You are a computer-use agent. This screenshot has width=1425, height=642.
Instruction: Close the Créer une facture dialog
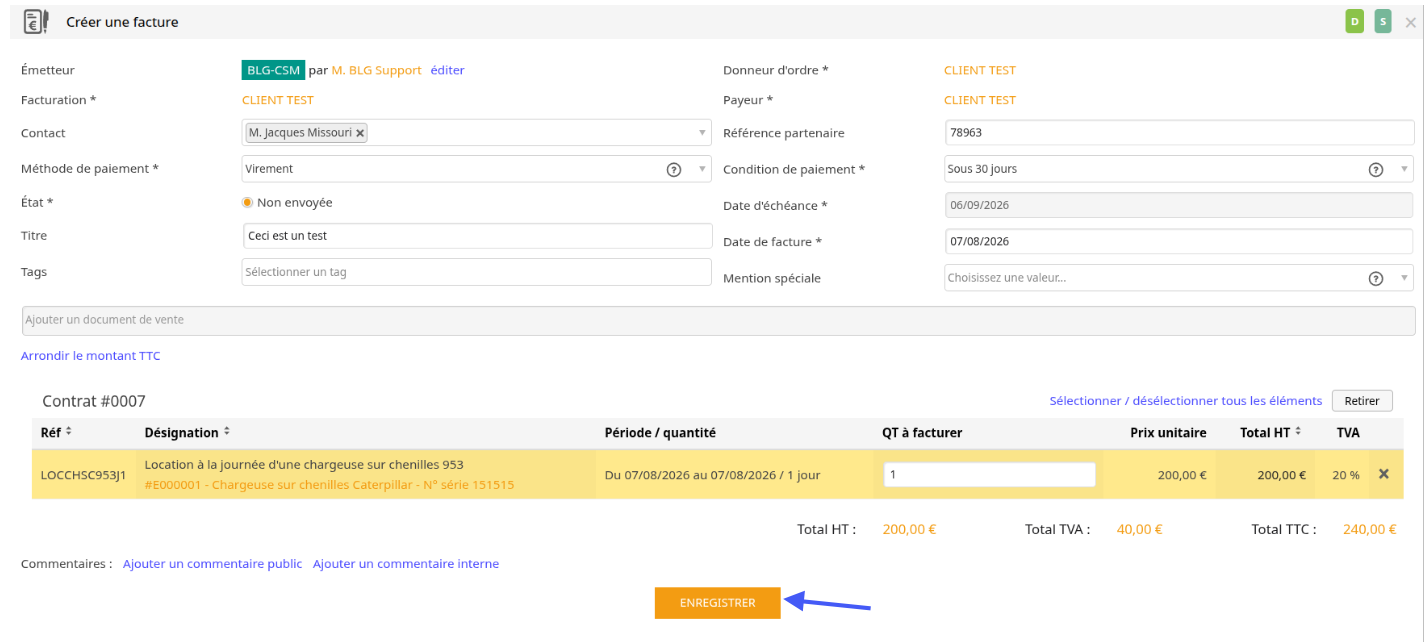coord(1411,22)
